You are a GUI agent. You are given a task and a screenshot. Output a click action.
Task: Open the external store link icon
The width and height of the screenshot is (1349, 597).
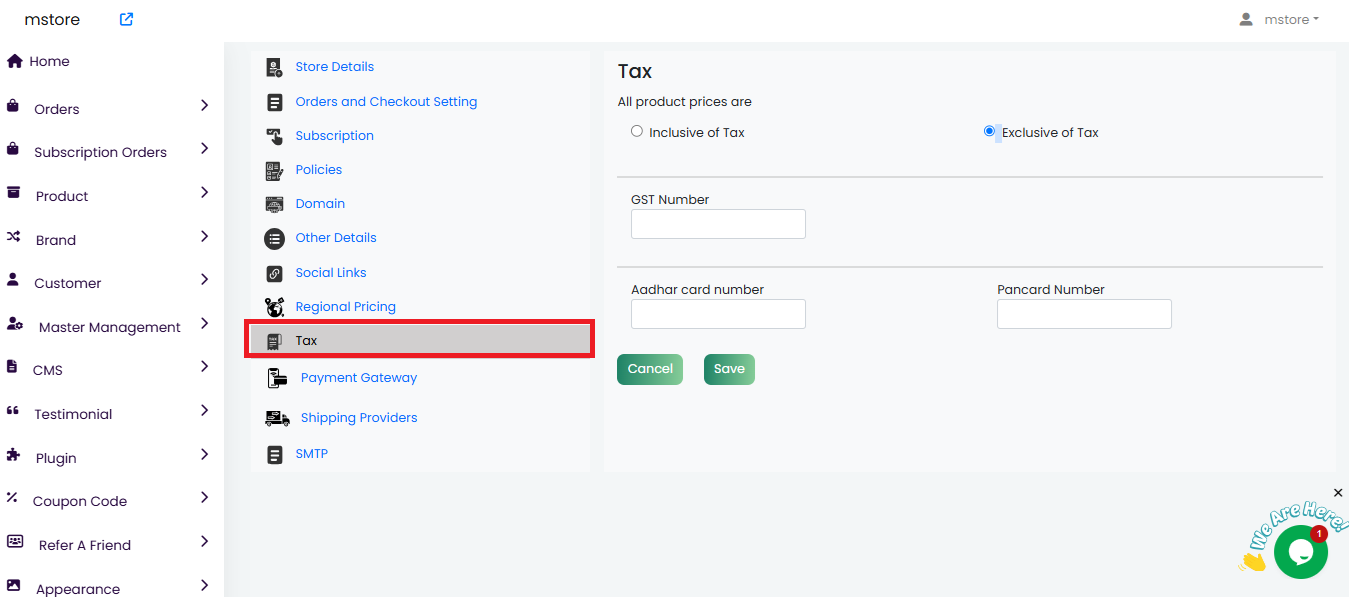point(126,19)
